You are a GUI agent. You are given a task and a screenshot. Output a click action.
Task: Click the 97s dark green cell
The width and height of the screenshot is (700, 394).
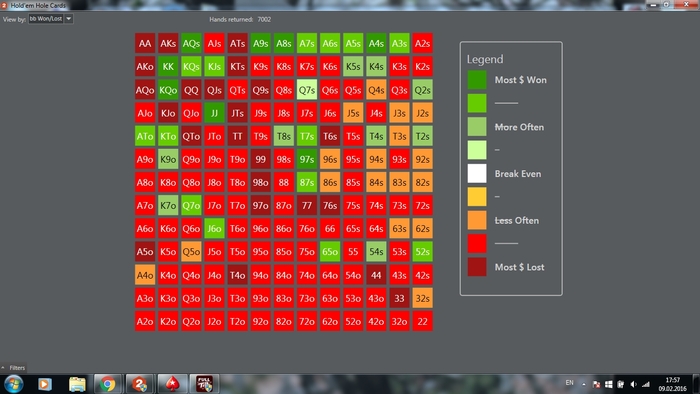(x=307, y=159)
